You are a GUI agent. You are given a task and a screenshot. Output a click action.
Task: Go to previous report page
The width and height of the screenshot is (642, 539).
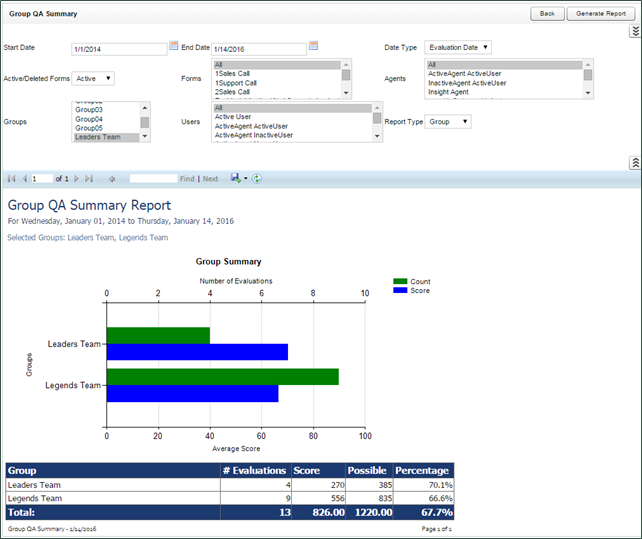[24, 178]
